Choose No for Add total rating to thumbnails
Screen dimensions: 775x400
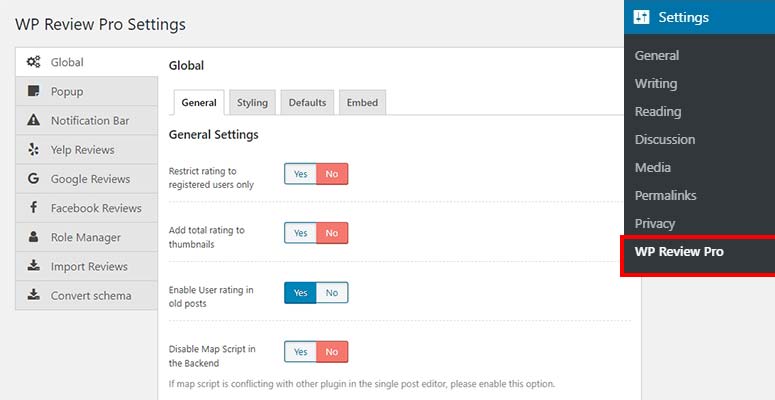coord(332,233)
